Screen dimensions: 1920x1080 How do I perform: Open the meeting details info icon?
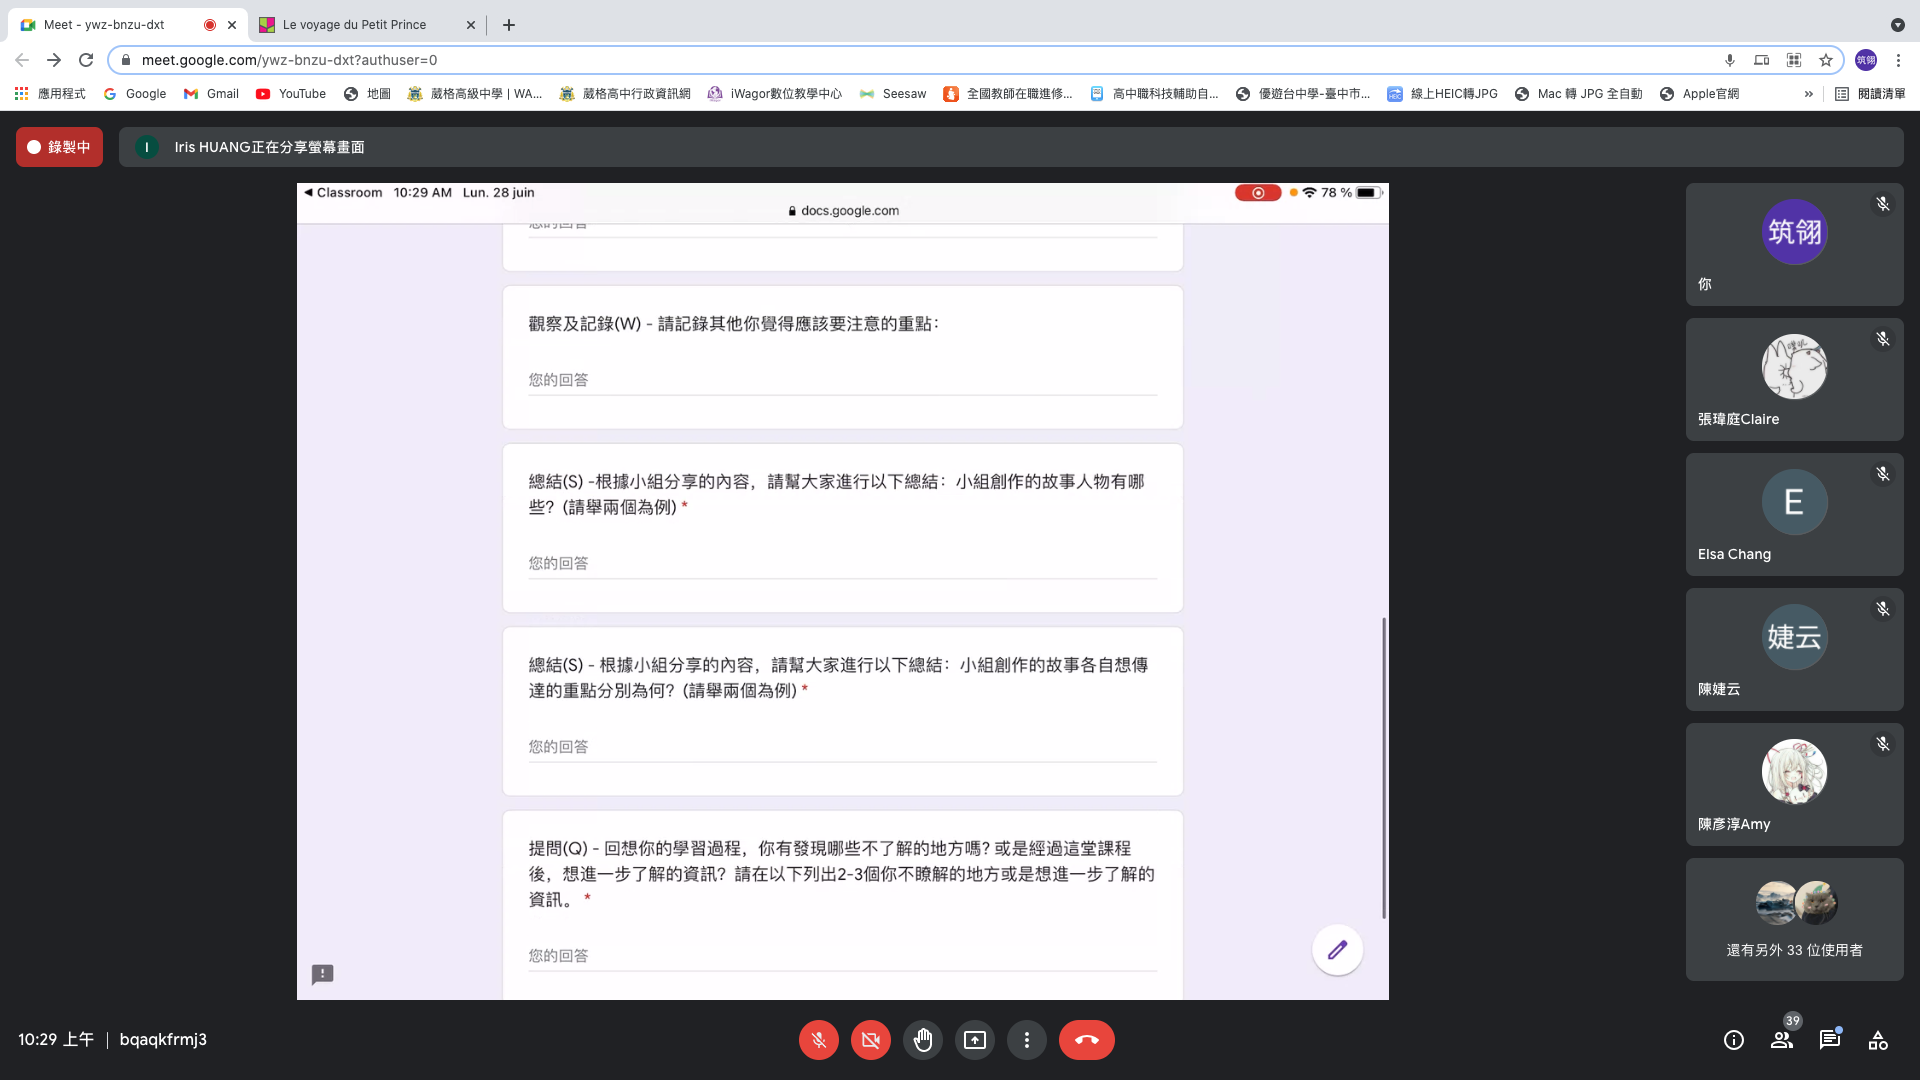[x=1733, y=1040]
